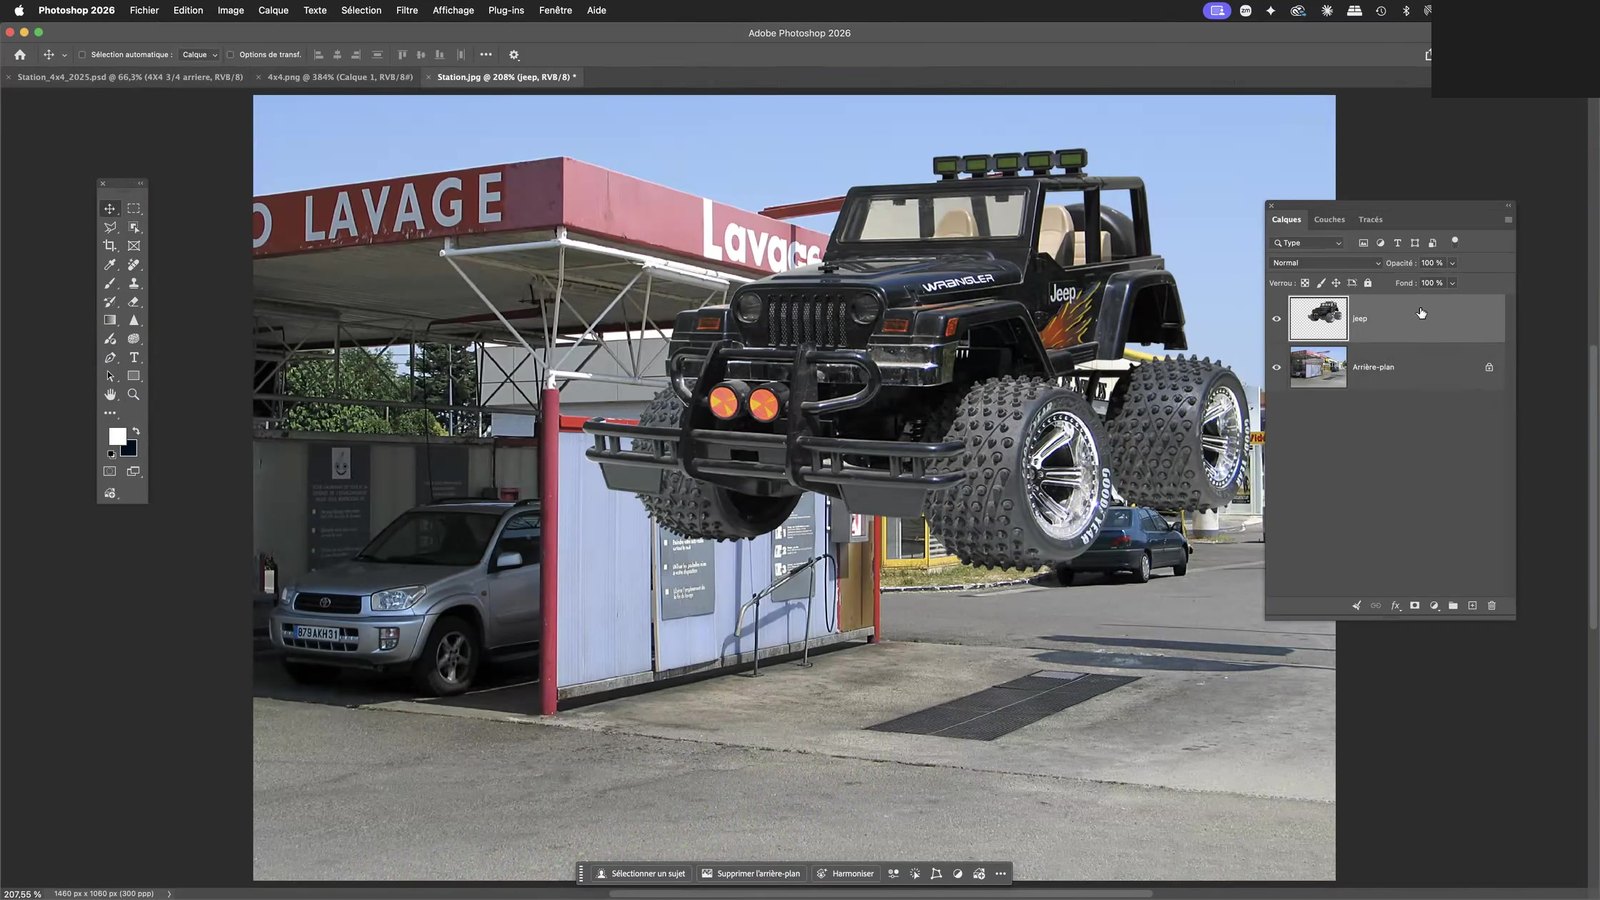Select the Object Selection tool
The image size is (1600, 900).
pos(133,227)
